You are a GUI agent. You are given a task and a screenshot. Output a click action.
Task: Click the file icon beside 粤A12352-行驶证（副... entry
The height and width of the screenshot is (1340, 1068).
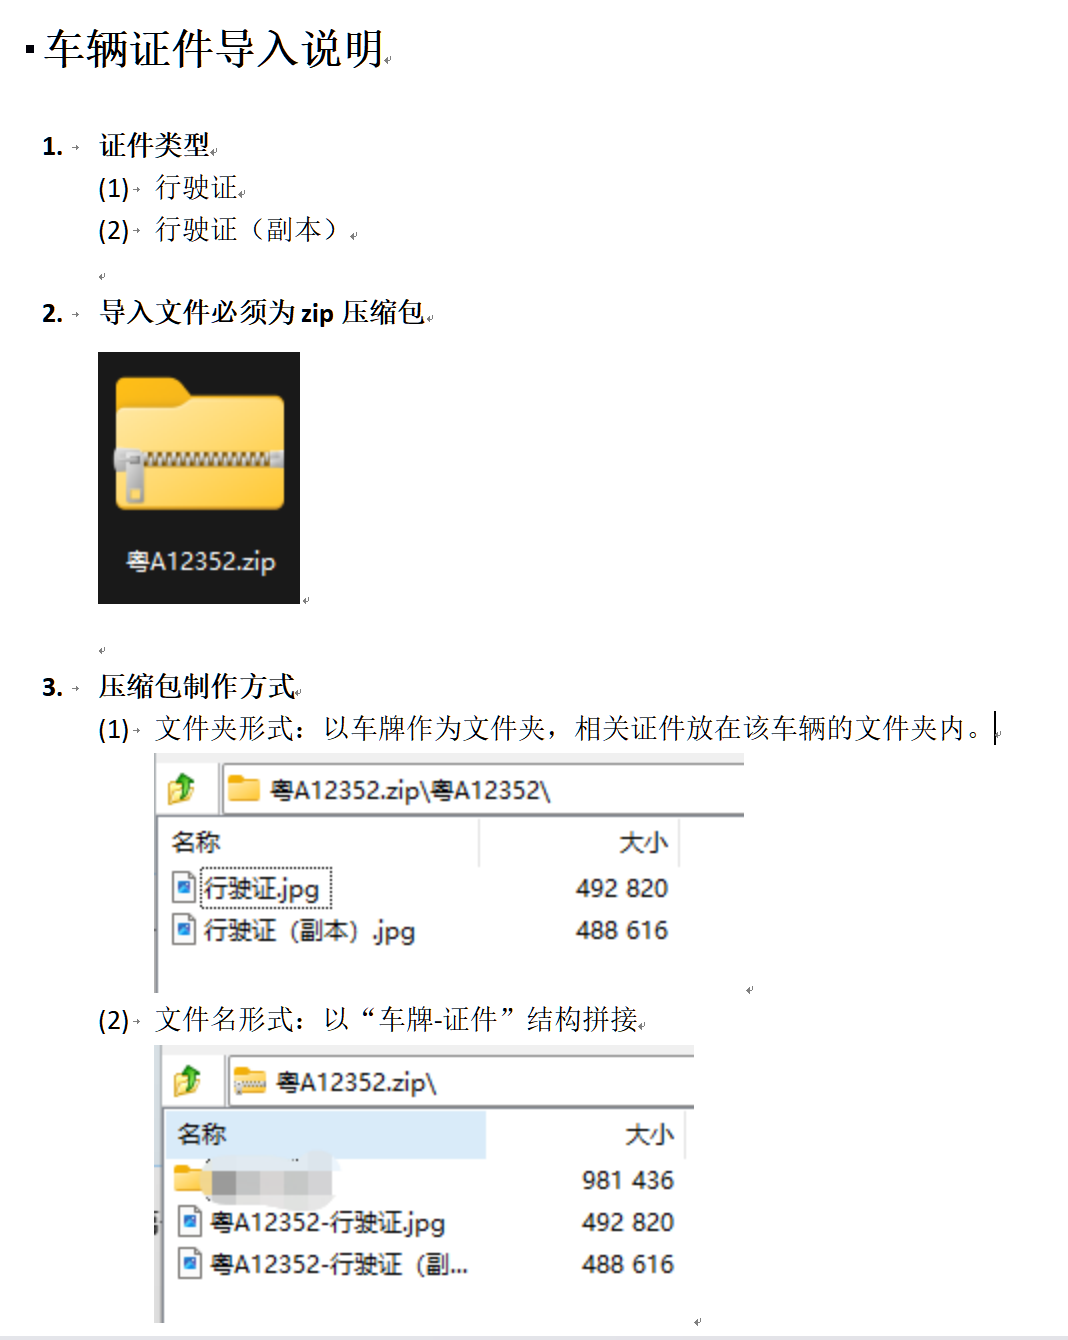tap(190, 1263)
